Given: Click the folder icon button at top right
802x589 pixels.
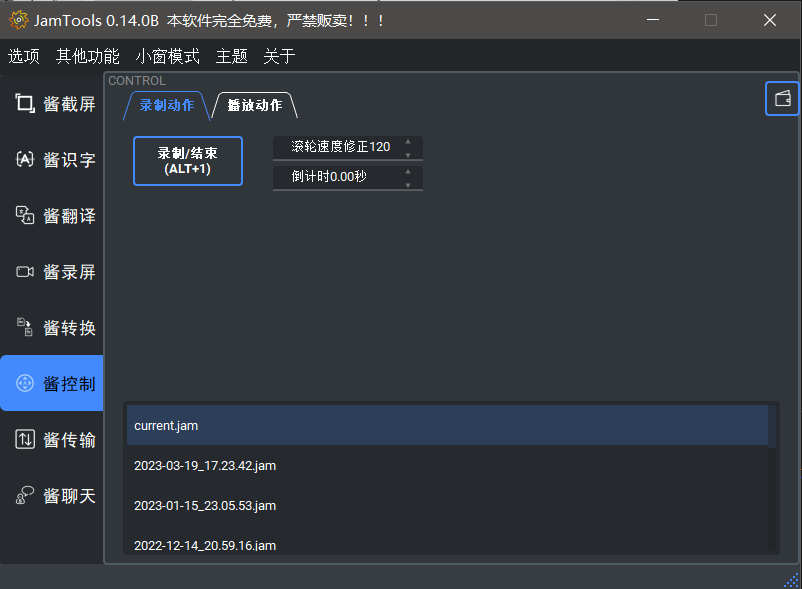Looking at the screenshot, I should pyautogui.click(x=782, y=98).
